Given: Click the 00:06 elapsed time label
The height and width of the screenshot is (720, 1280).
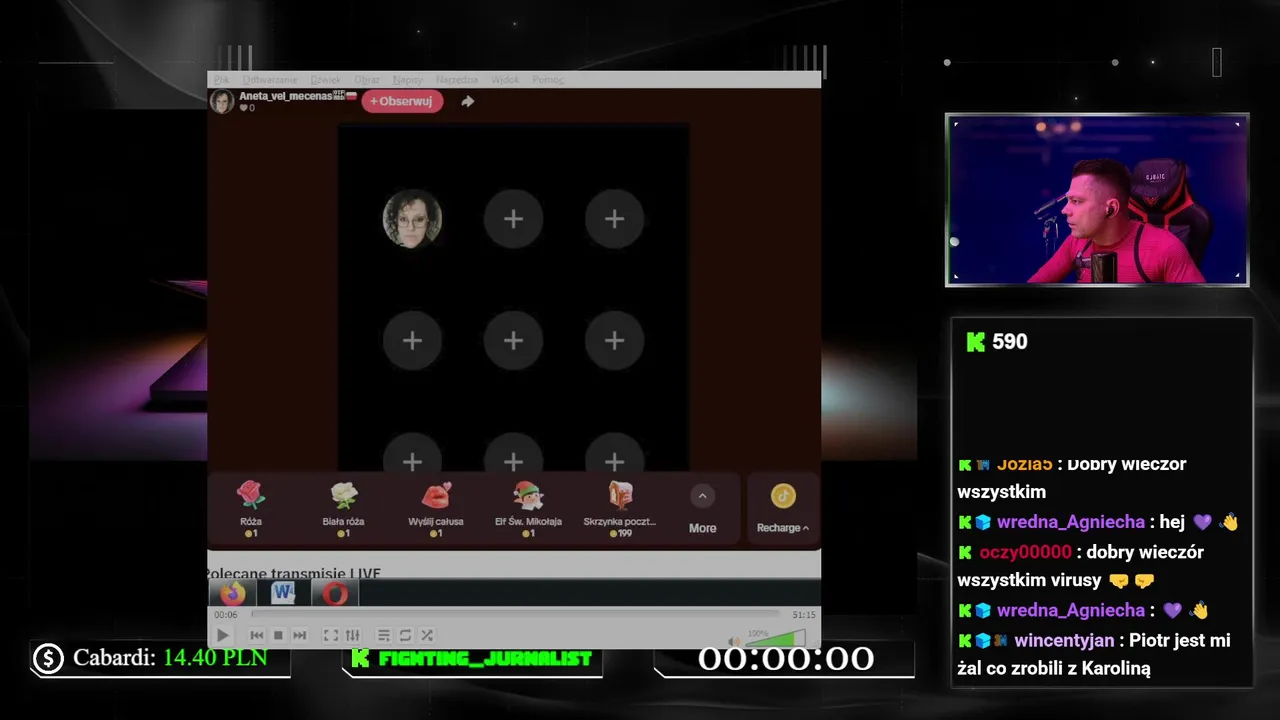Looking at the screenshot, I should click(x=226, y=615).
